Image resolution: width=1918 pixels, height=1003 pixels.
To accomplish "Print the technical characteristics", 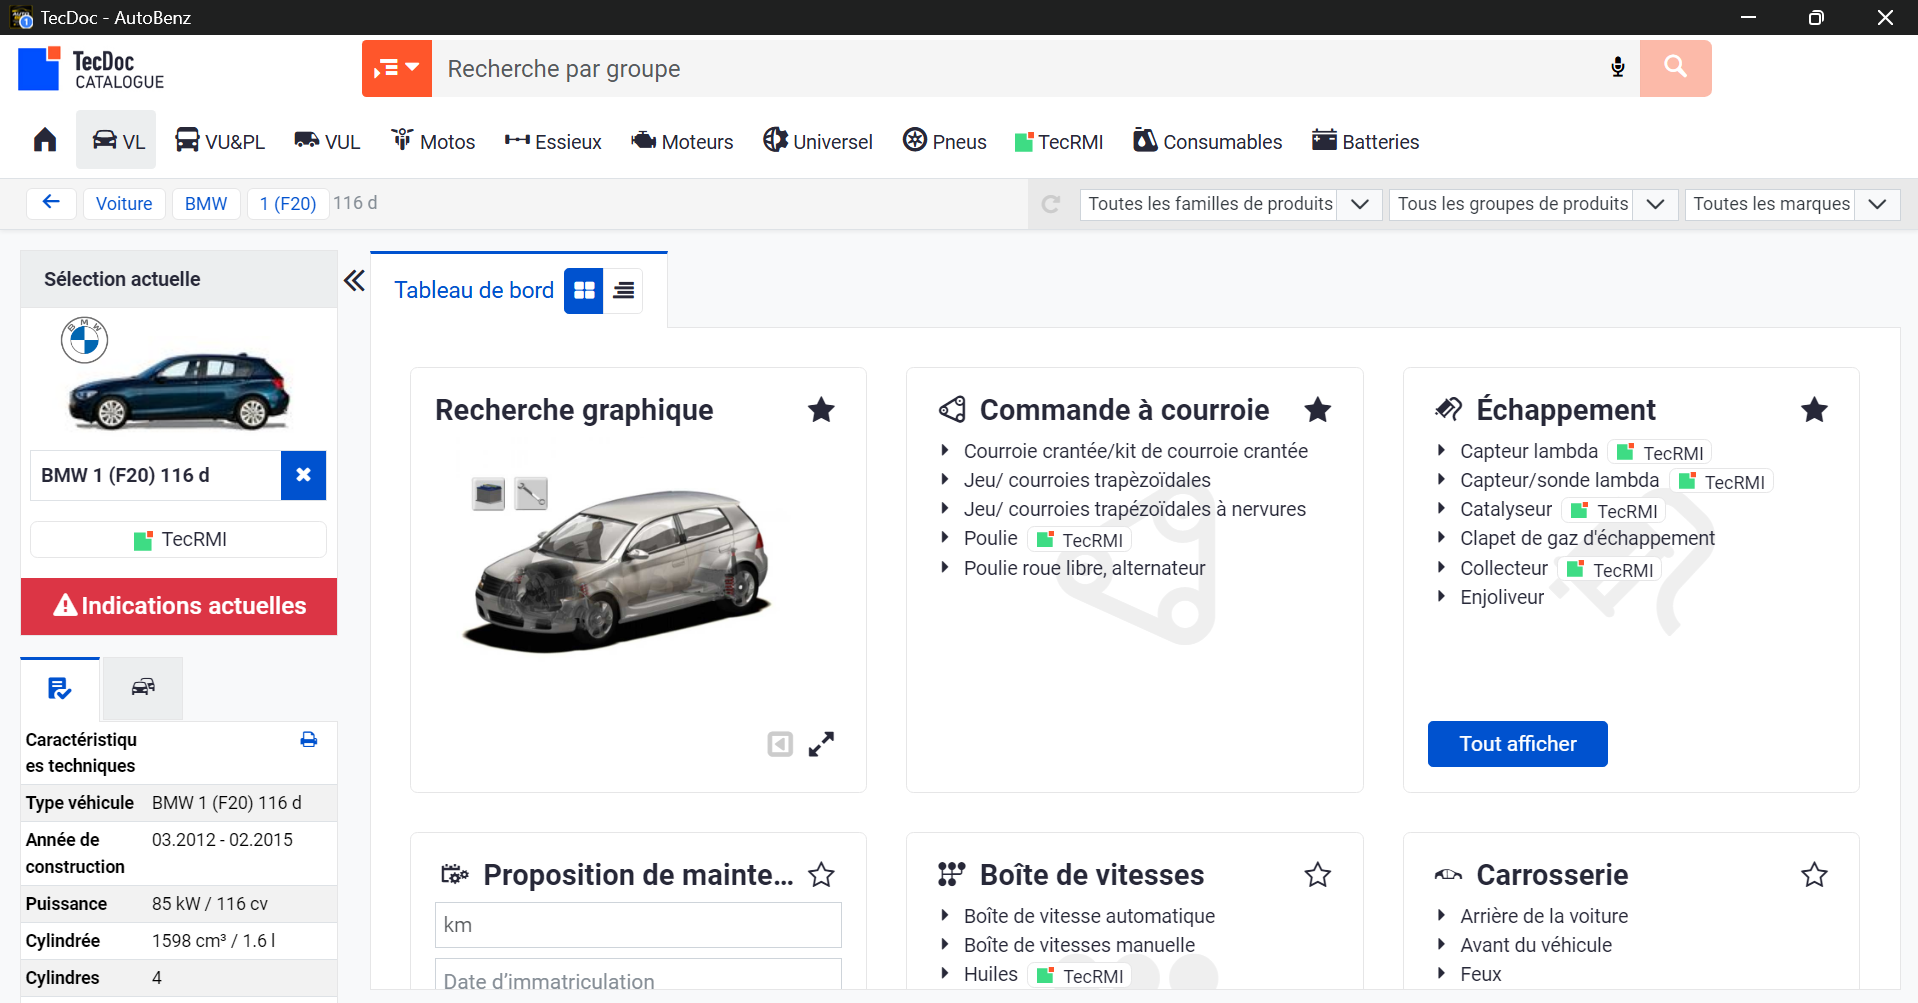I will [309, 740].
